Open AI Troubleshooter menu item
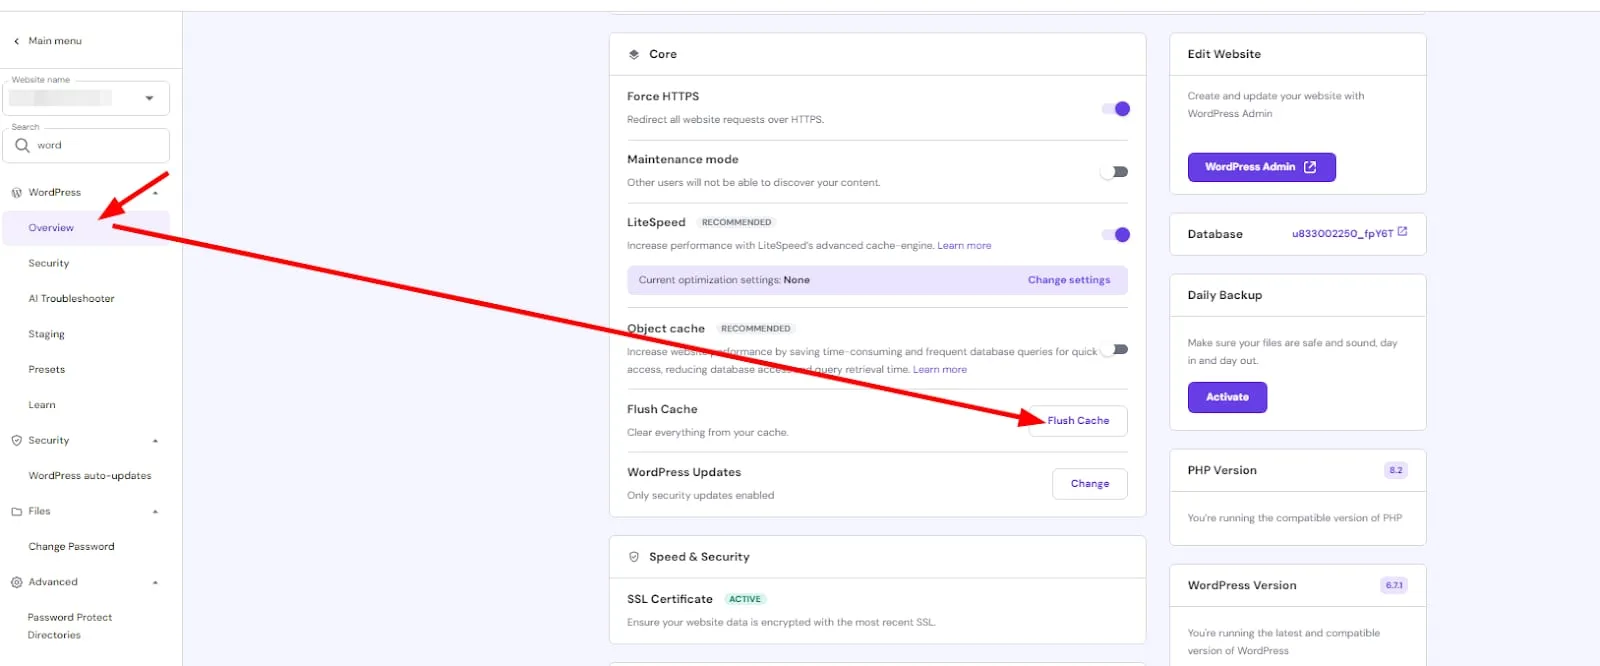 click(x=71, y=299)
